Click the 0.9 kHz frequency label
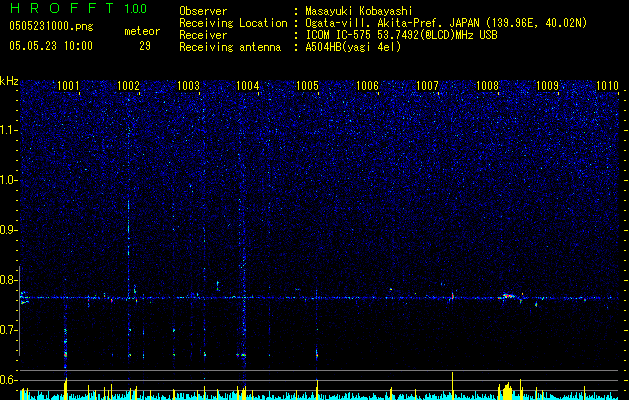The image size is (629, 400). pos(8,230)
